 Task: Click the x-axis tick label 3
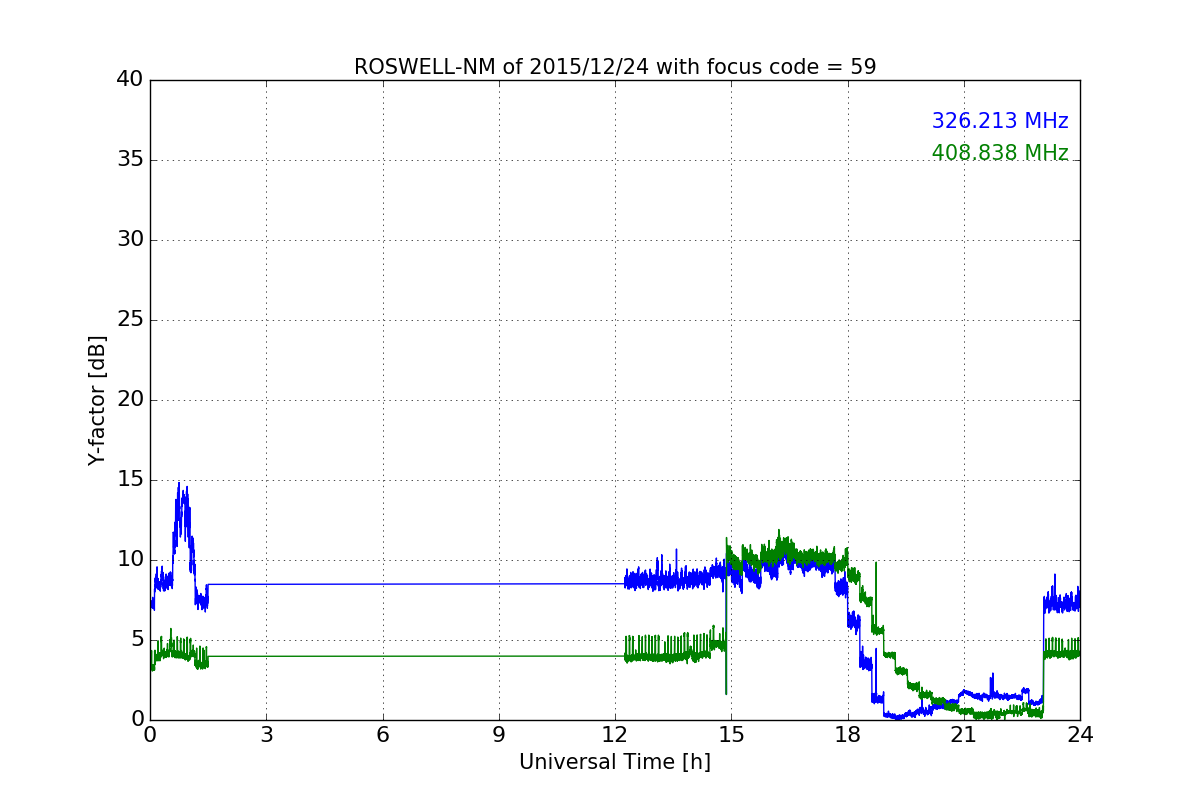(x=266, y=735)
